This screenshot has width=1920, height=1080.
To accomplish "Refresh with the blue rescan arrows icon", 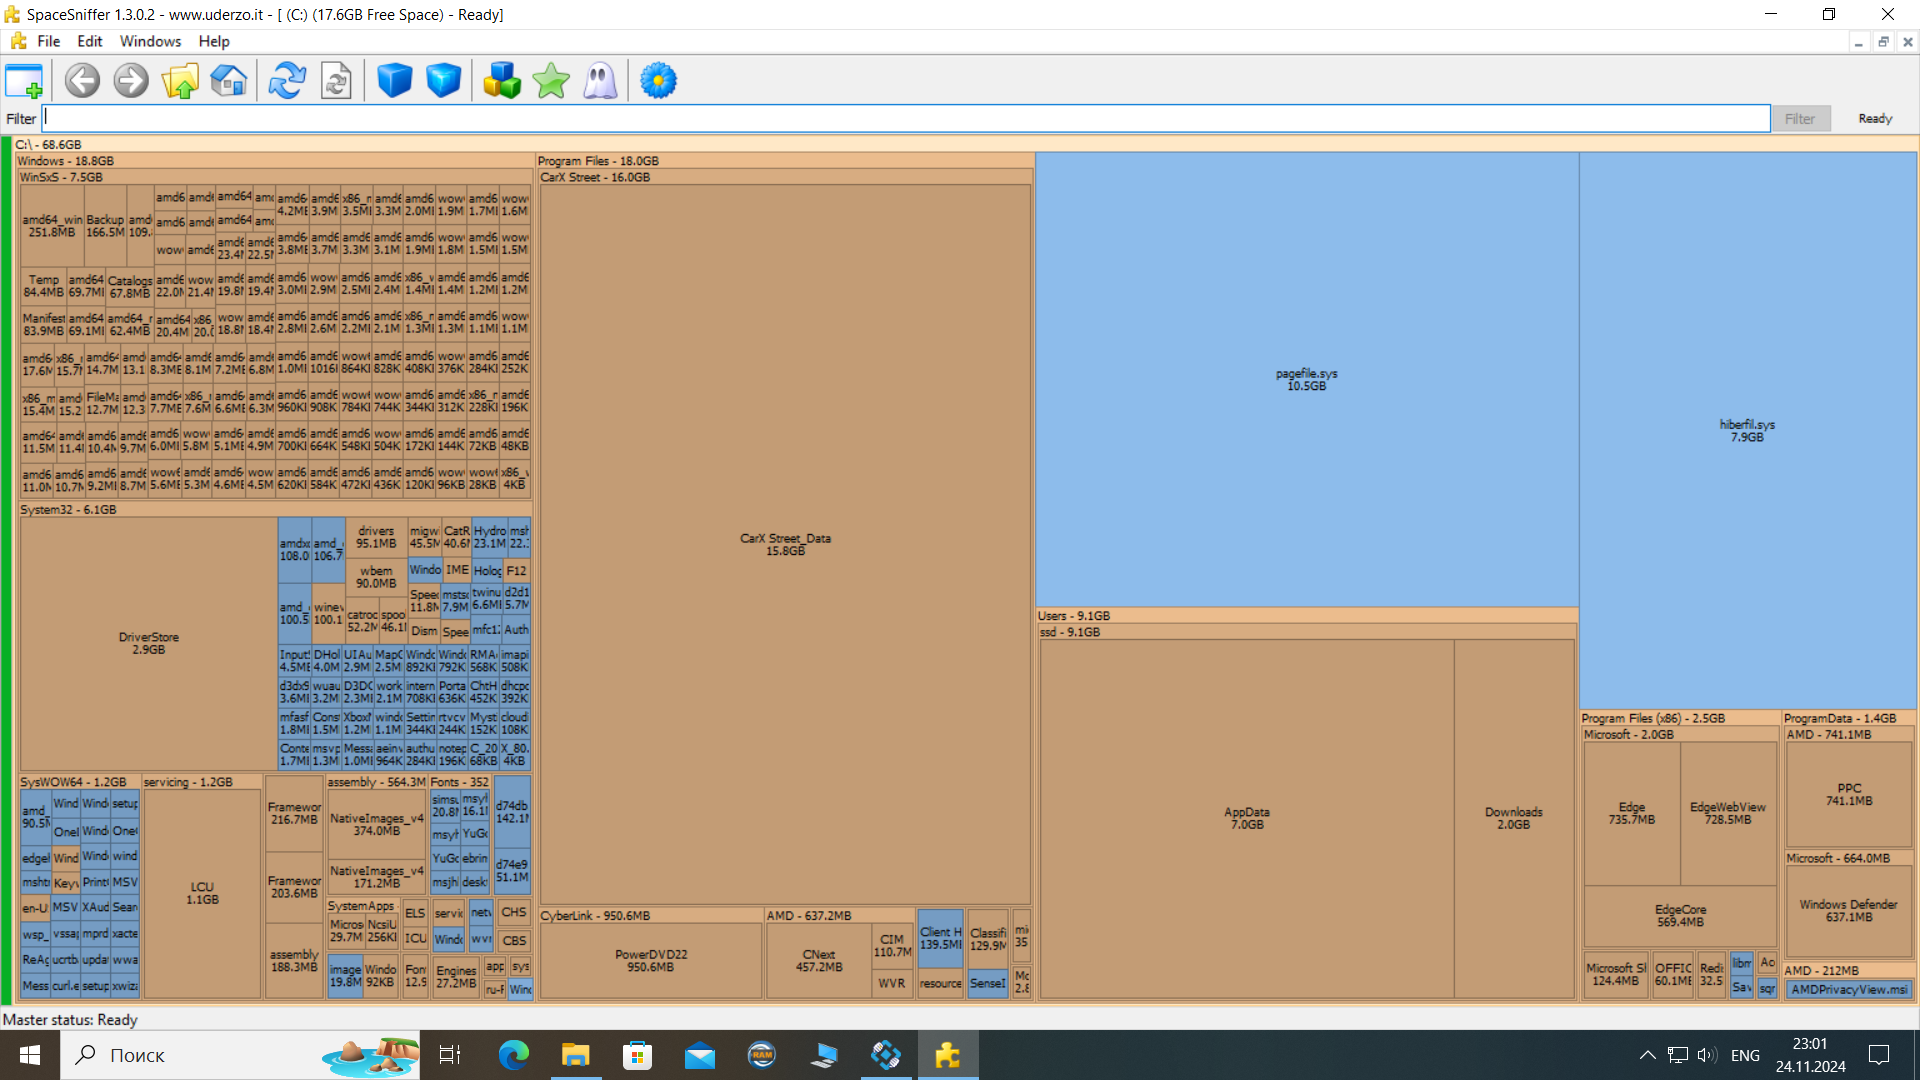I will (287, 81).
